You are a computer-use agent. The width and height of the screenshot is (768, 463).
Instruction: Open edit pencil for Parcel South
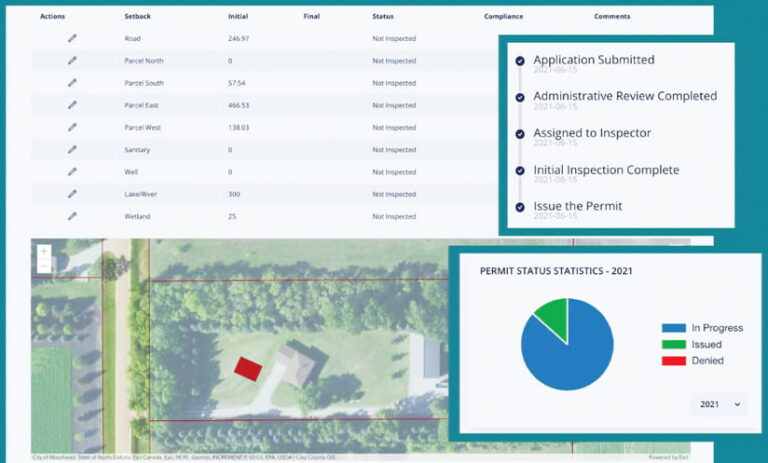pos(72,83)
